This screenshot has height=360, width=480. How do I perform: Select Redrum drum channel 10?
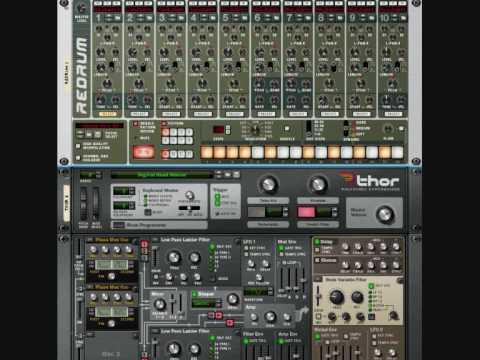point(393,114)
